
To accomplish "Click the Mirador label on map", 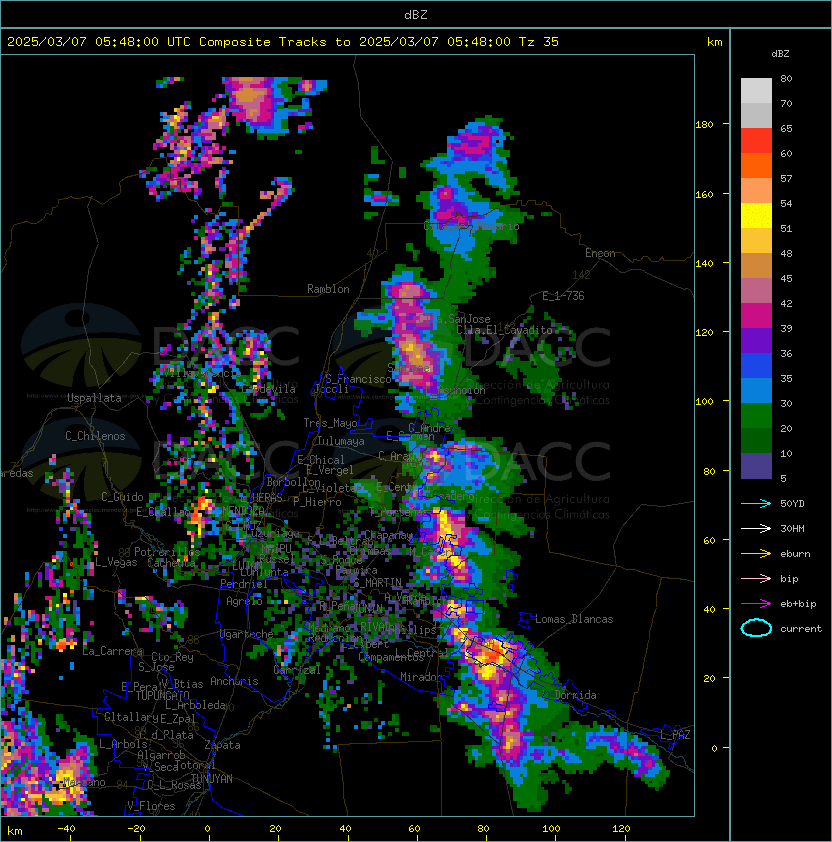I will (422, 677).
